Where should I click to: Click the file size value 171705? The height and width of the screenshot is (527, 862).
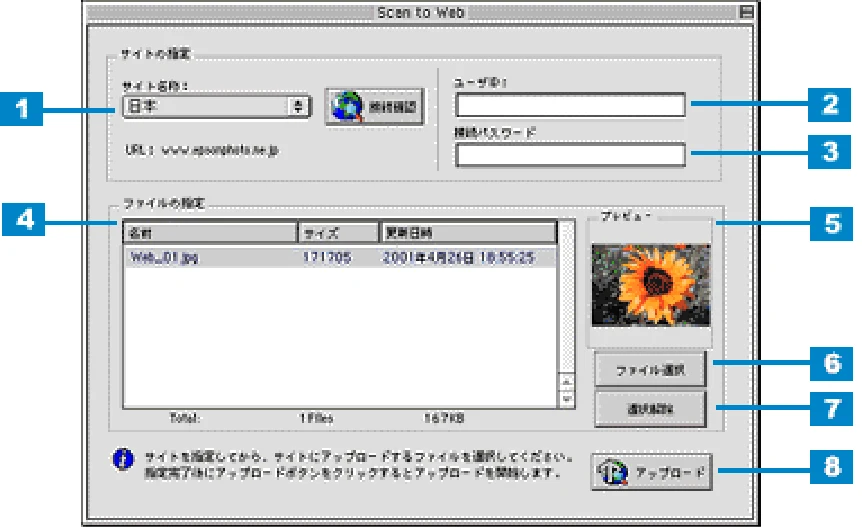(x=327, y=257)
